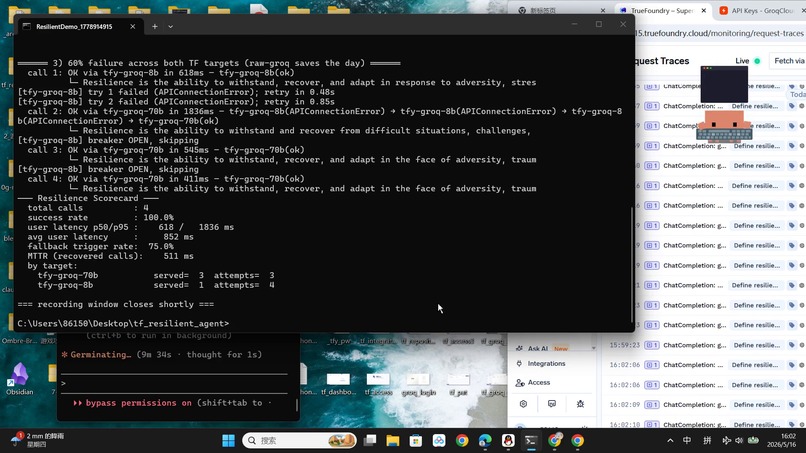
Task: Click the 16:02:10 trace timestamp
Action: 625,425
